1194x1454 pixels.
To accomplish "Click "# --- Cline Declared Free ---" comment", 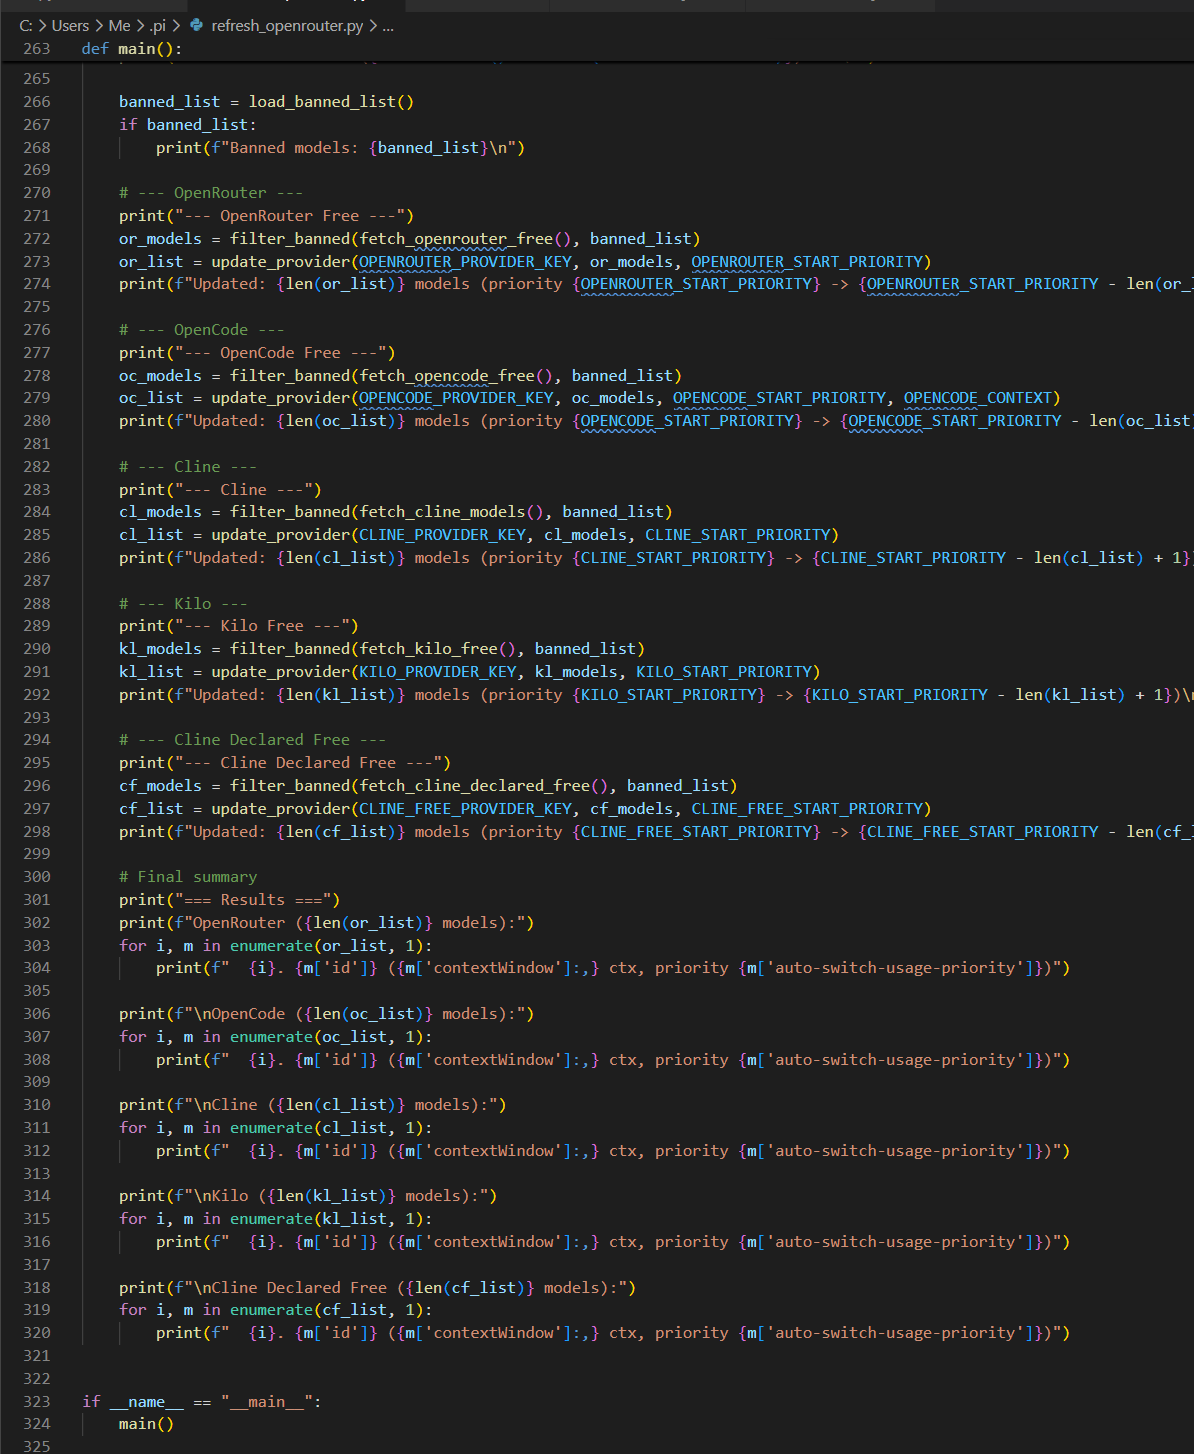I will point(253,740).
